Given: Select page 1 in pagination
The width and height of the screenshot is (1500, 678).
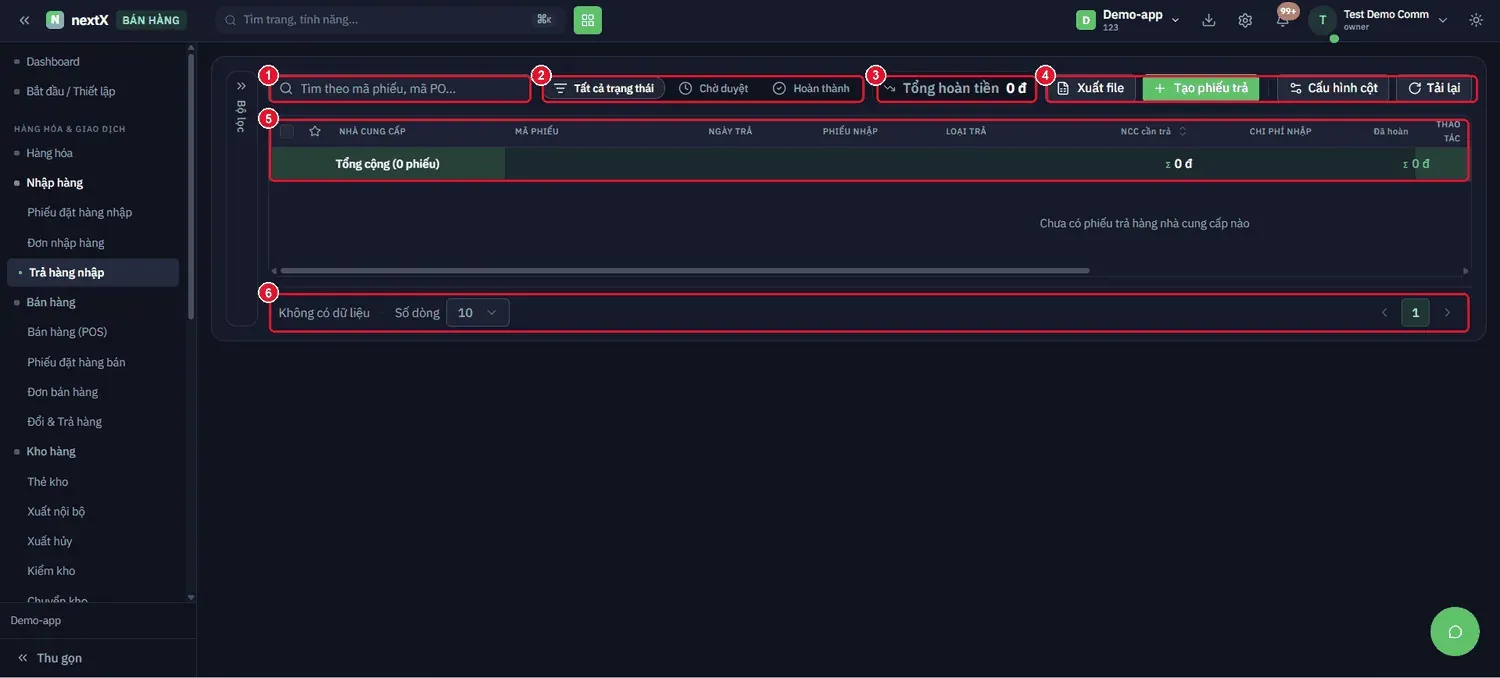Looking at the screenshot, I should [1415, 313].
